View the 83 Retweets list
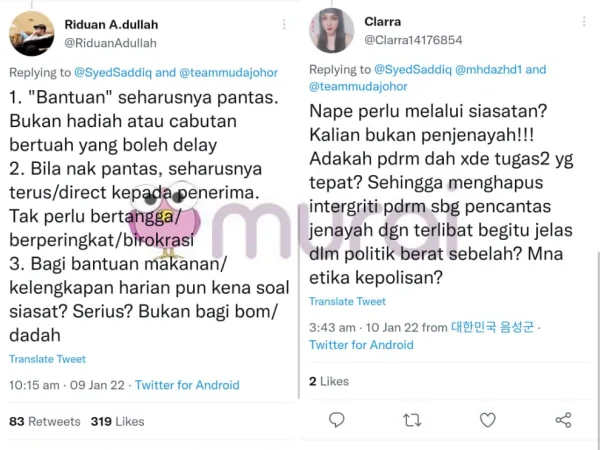600x450 pixels. [45, 421]
